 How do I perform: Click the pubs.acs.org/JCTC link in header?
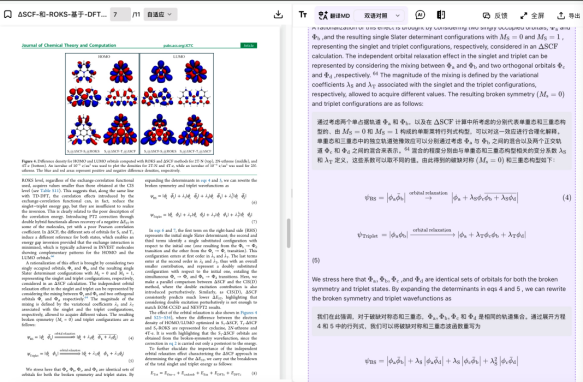[178, 45]
